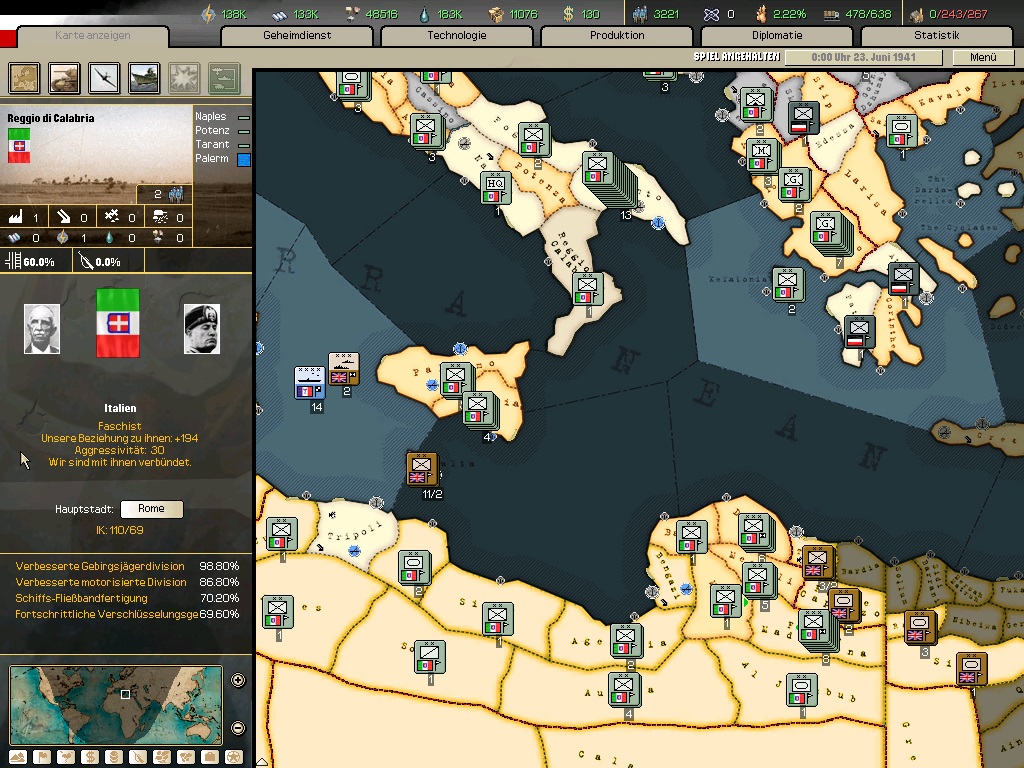Click the energy lightning icon in top bar
Image resolution: width=1024 pixels, height=768 pixels.
208,14
